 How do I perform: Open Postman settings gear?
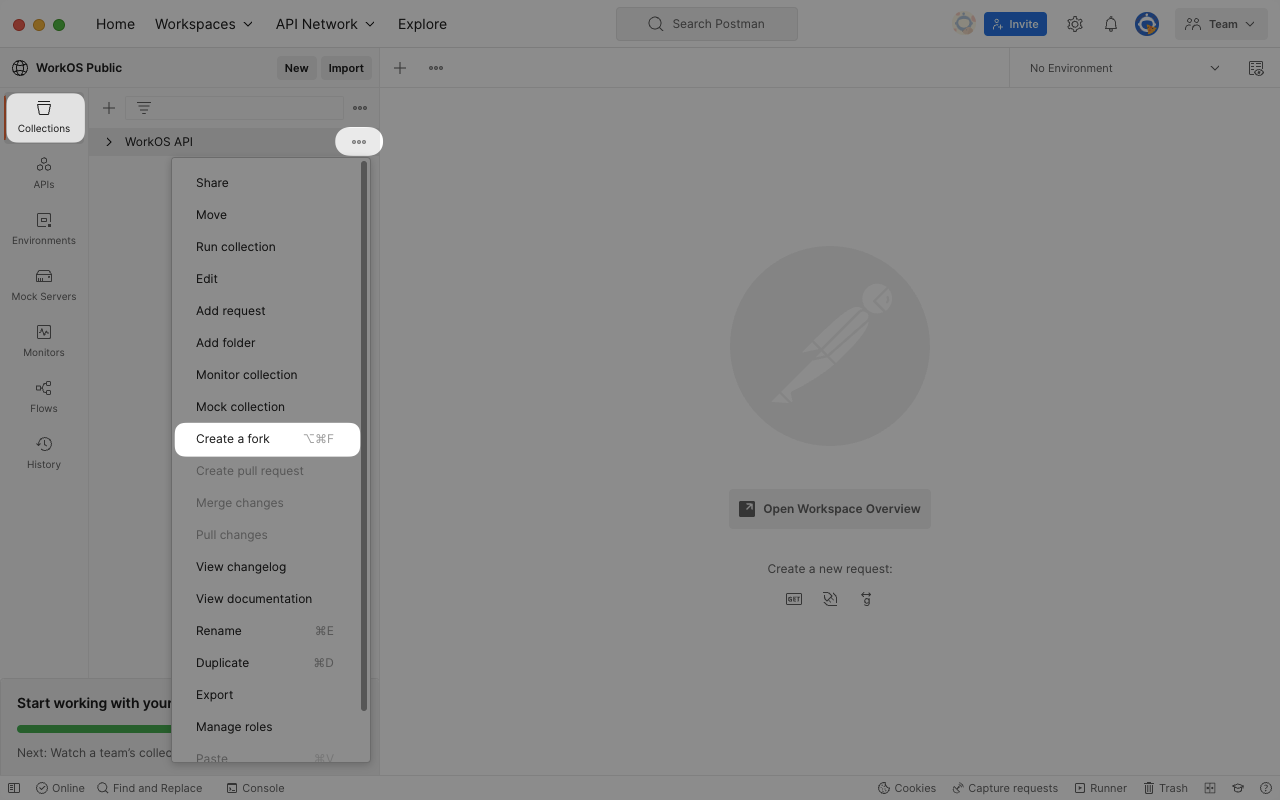[x=1074, y=24]
